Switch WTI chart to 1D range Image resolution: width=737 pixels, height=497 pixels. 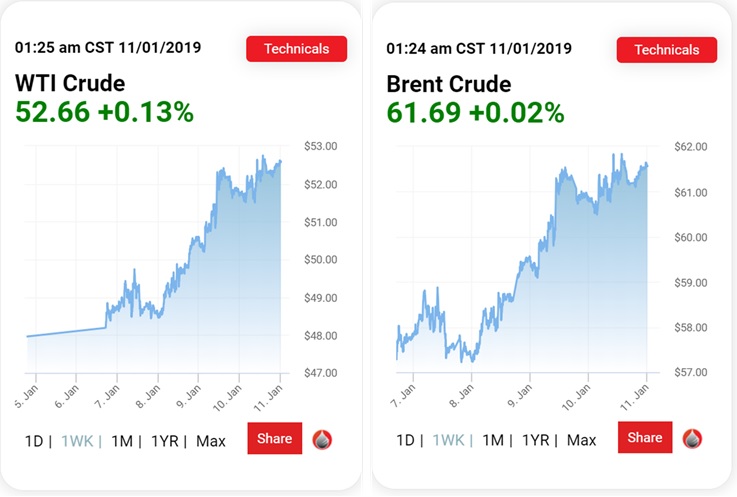pyautogui.click(x=37, y=441)
